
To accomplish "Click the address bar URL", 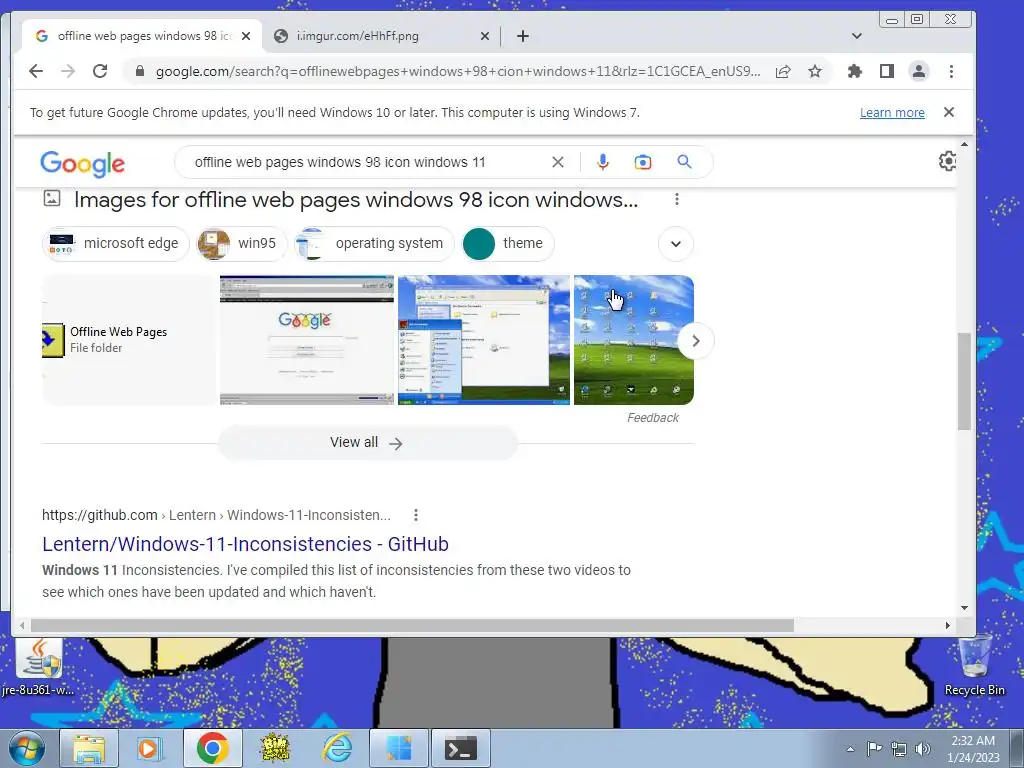I will (x=458, y=71).
